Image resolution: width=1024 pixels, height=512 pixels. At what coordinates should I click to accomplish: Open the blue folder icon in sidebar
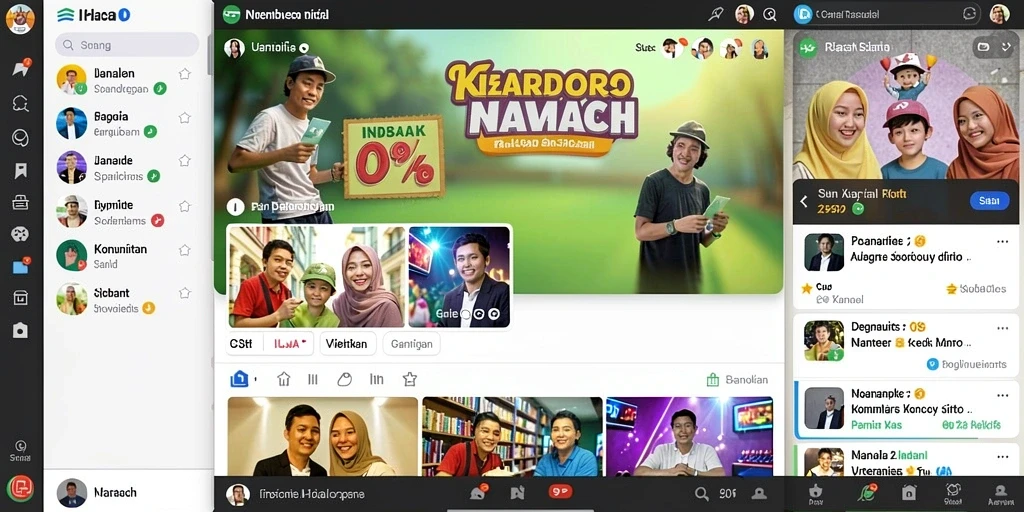point(20,266)
